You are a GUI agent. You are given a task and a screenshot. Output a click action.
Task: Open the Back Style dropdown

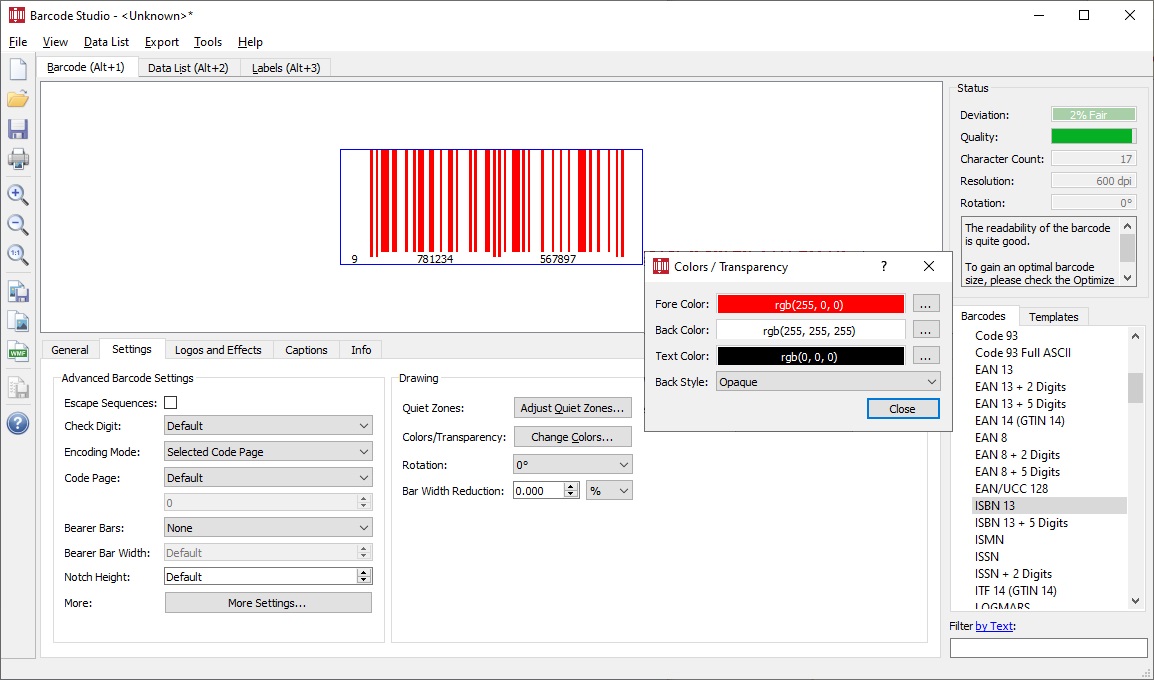pyautogui.click(x=828, y=382)
